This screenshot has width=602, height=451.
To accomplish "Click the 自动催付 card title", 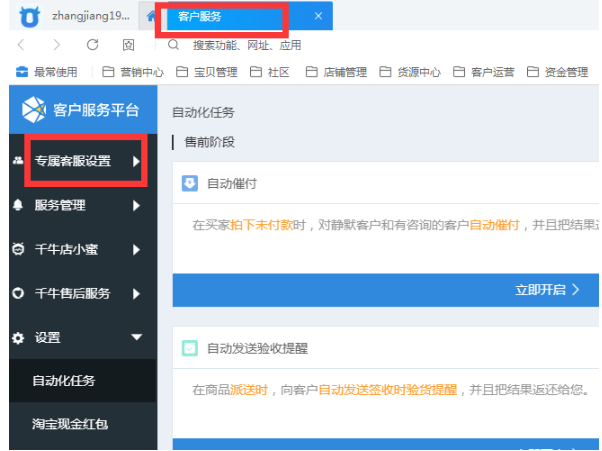I will (232, 184).
